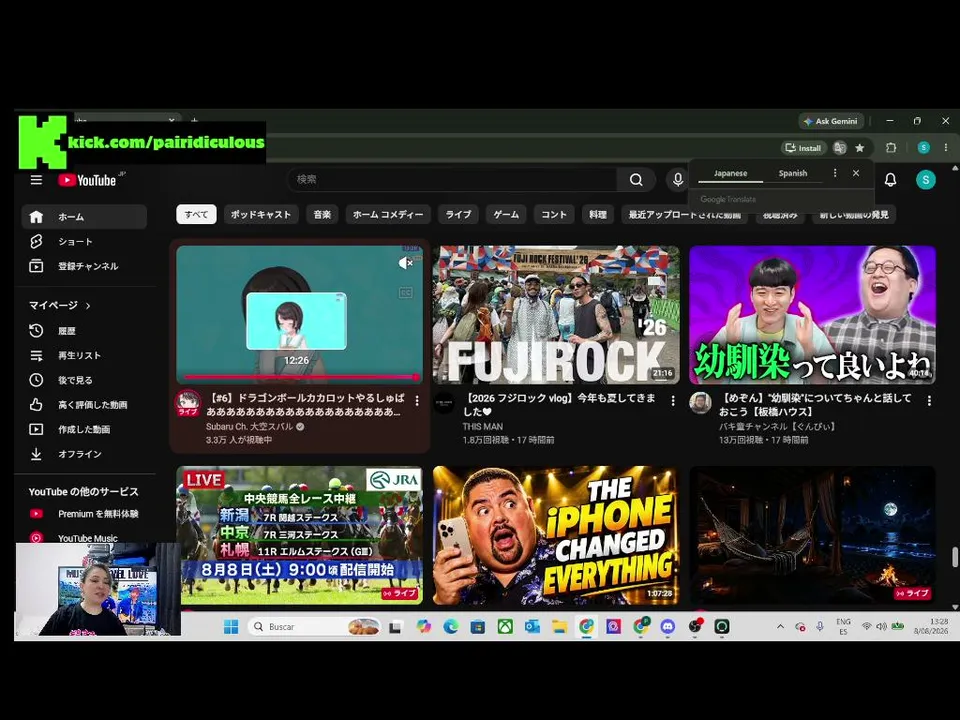This screenshot has height=720, width=960.
Task: Select the すべて filter chip
Action: pyautogui.click(x=196, y=214)
